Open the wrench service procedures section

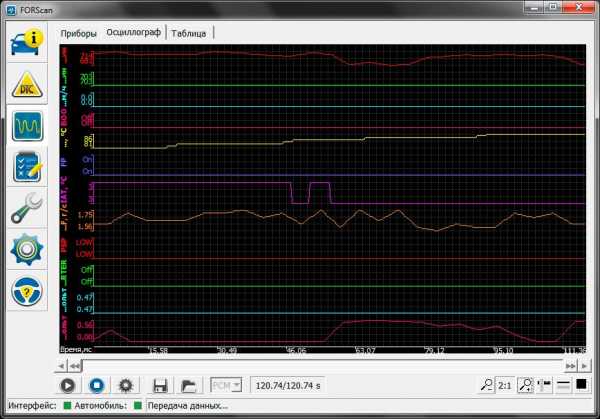[x=27, y=209]
